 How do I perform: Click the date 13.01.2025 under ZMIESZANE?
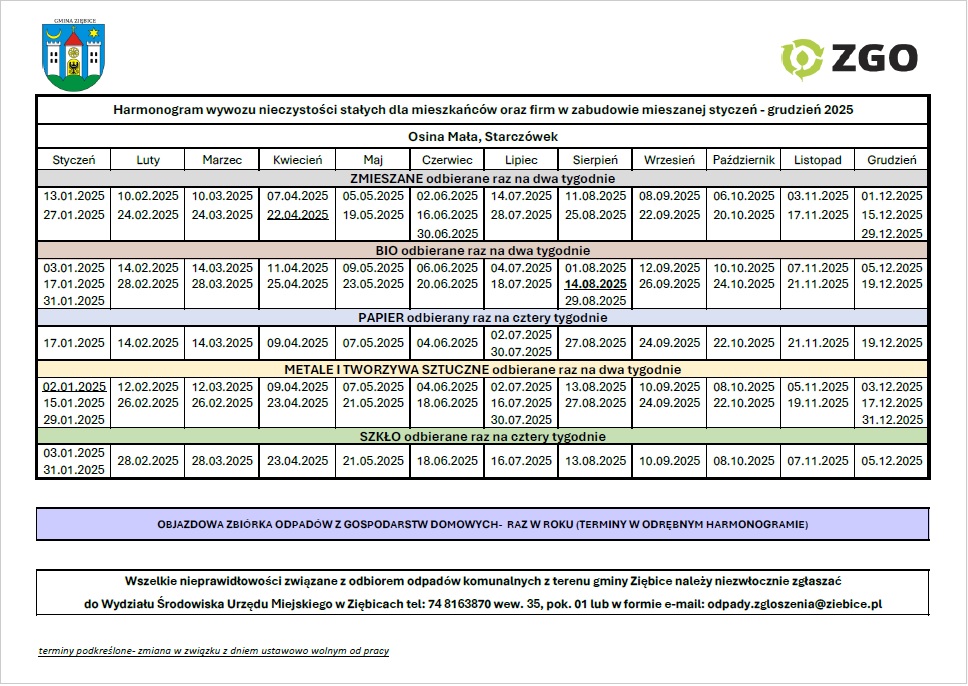point(73,196)
